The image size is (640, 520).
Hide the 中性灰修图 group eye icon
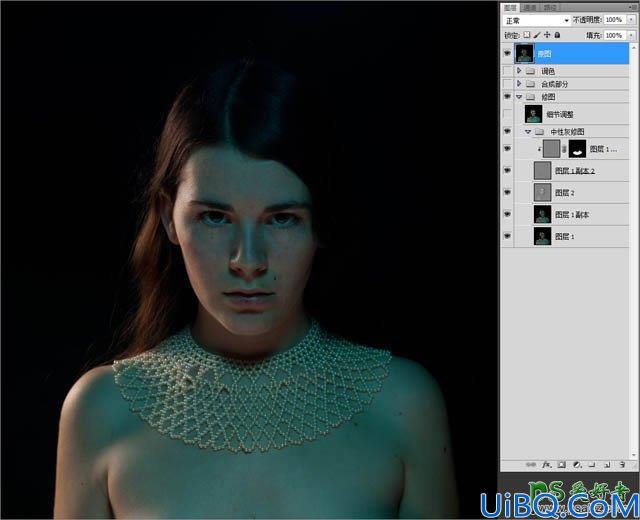click(507, 131)
